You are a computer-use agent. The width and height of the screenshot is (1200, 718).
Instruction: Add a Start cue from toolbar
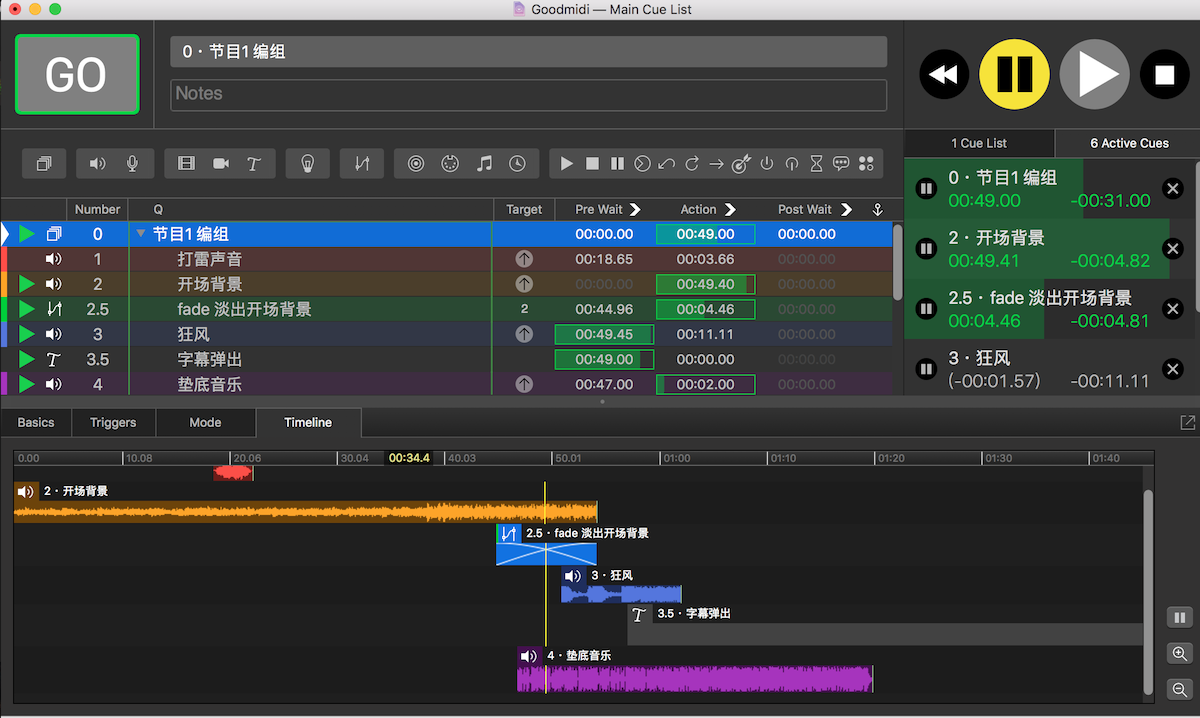[567, 163]
